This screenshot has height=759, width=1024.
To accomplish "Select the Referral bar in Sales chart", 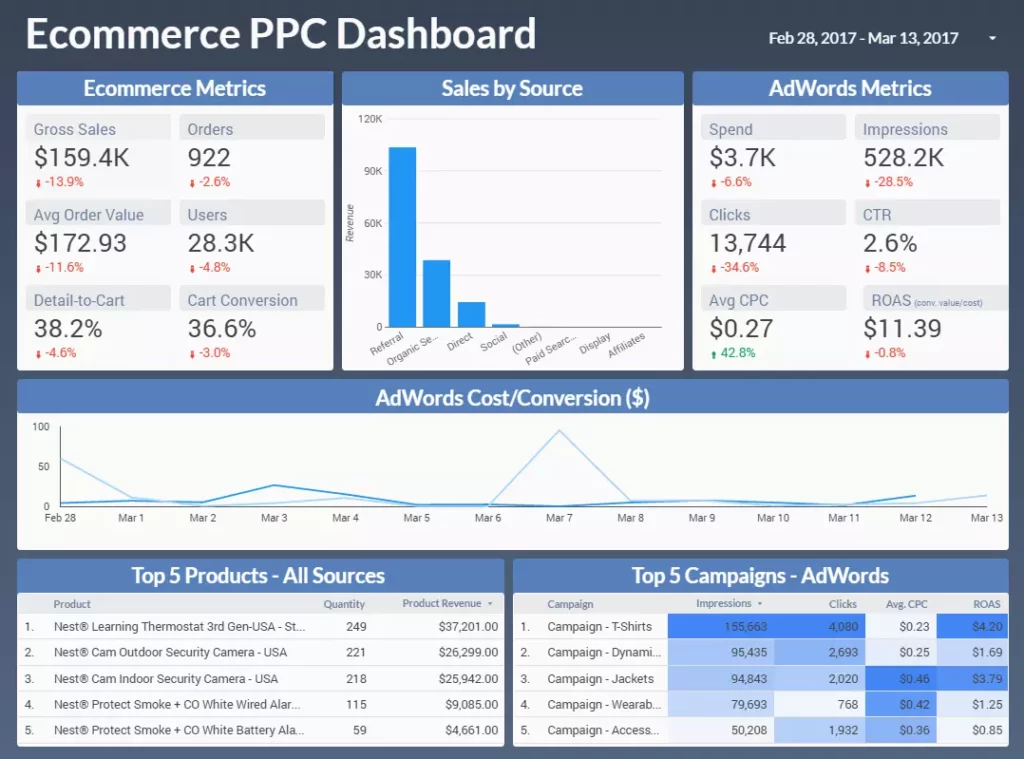I will click(x=402, y=237).
